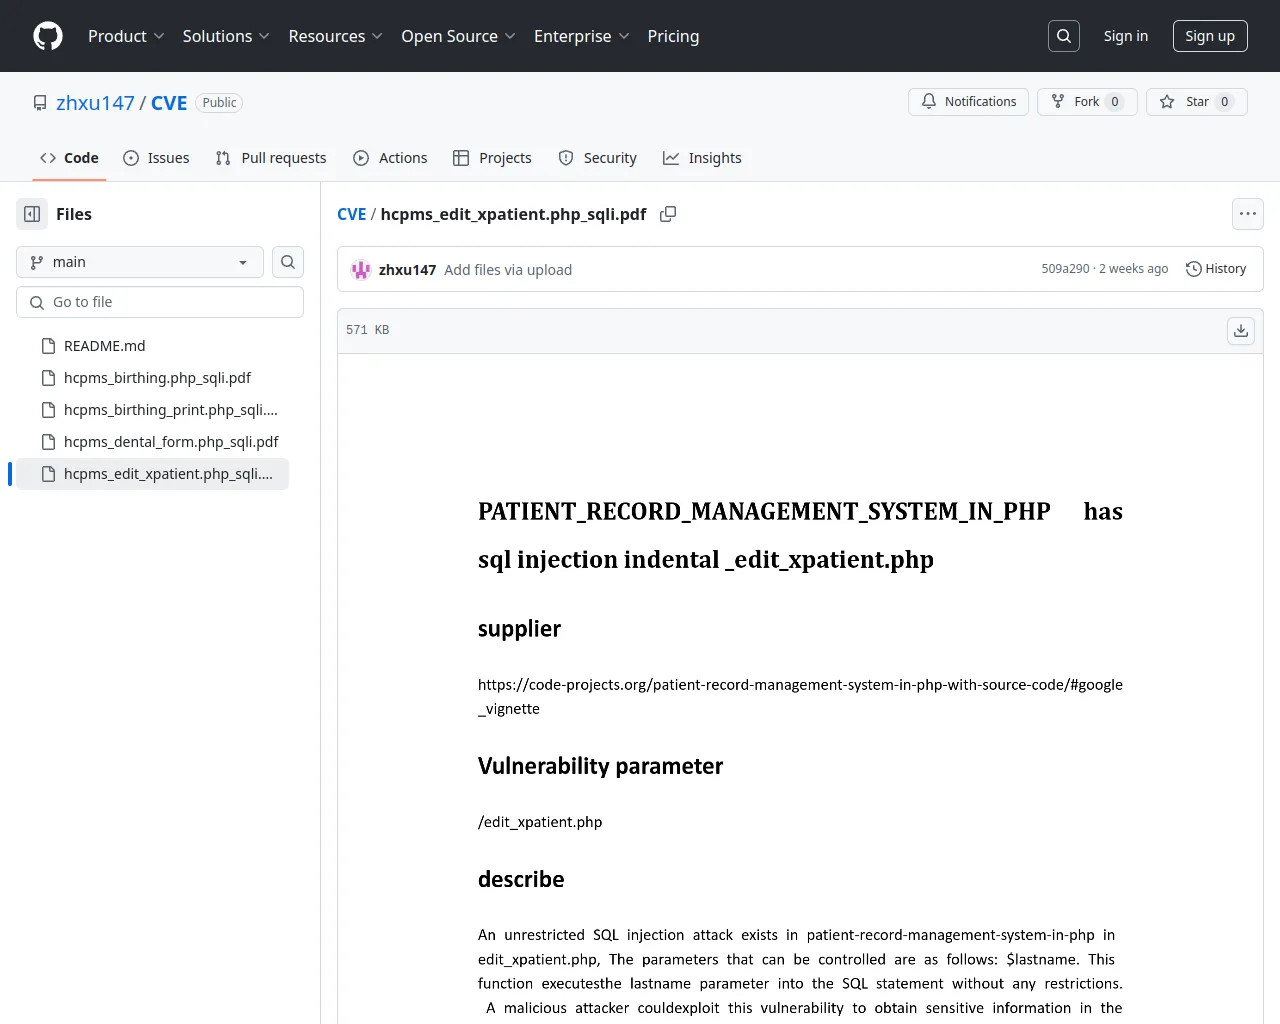Screen dimensions: 1280x1024
Task: Go to CVE root in breadcrumb
Action: pos(352,214)
